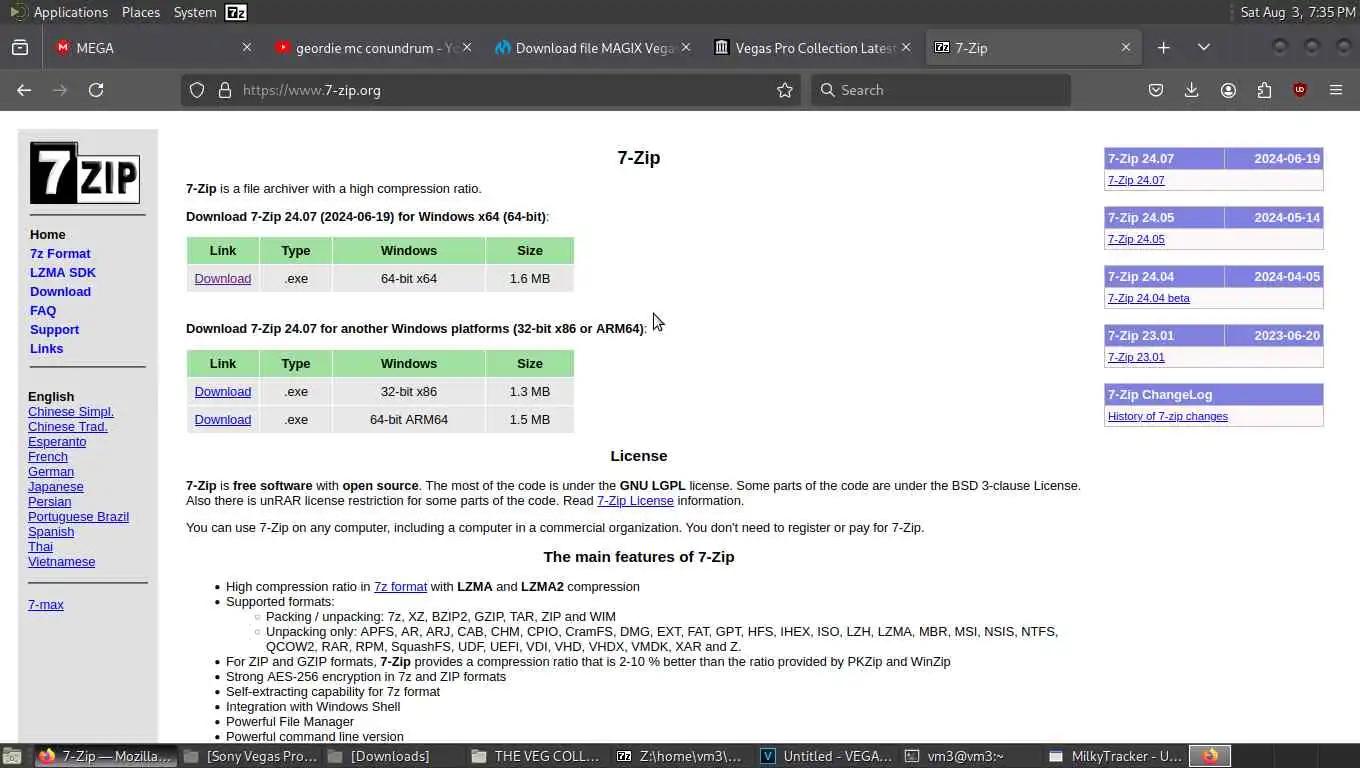Open the 7-Zip 24.07 news link

1136,180
